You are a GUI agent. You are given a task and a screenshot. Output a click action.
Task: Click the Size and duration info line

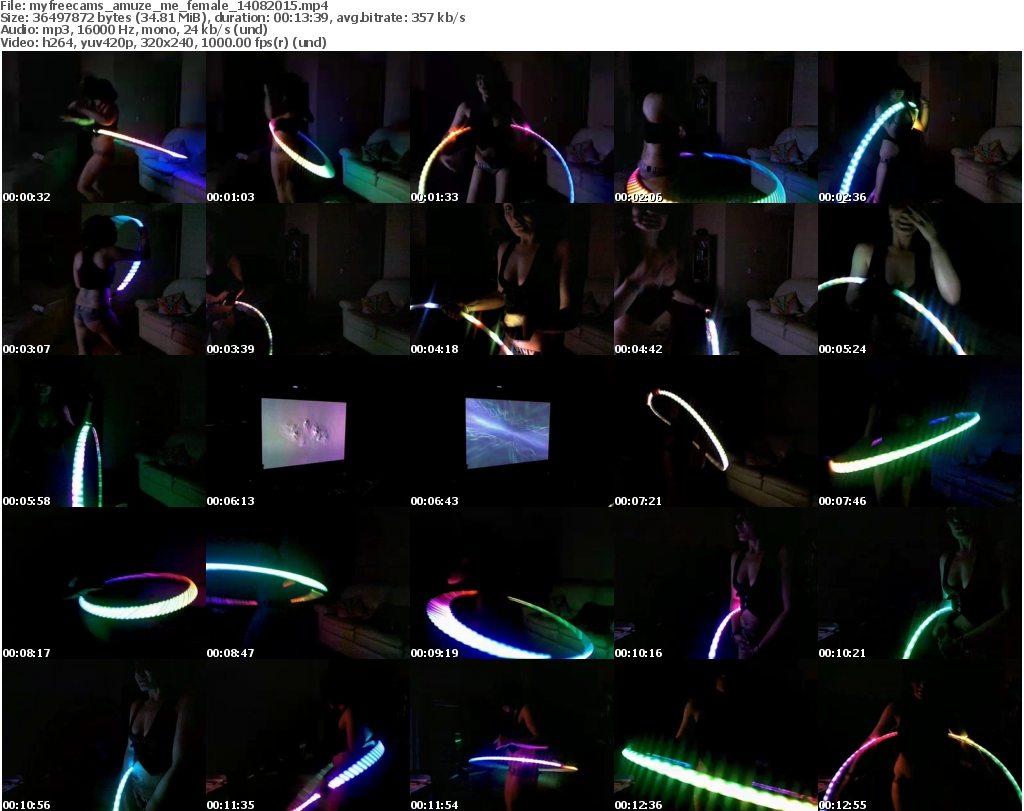pos(233,18)
